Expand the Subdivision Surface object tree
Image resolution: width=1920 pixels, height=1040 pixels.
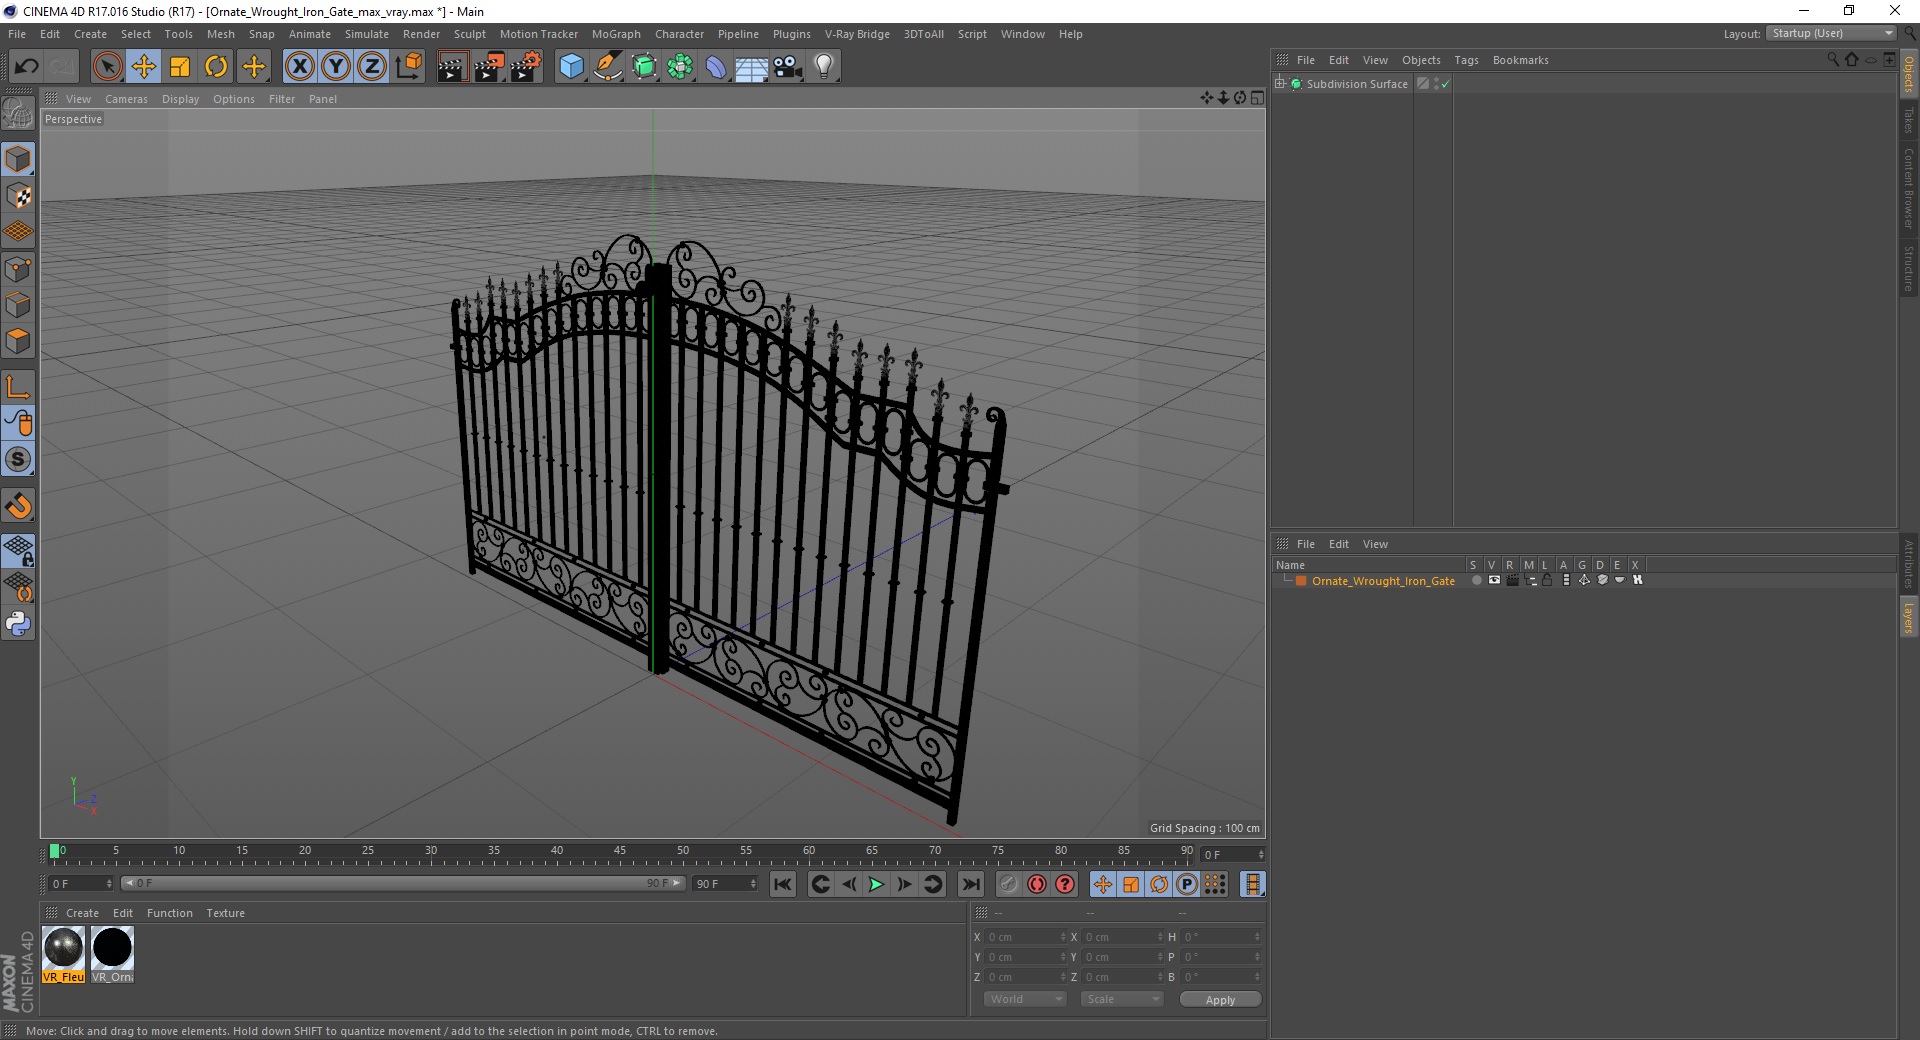[x=1280, y=83]
